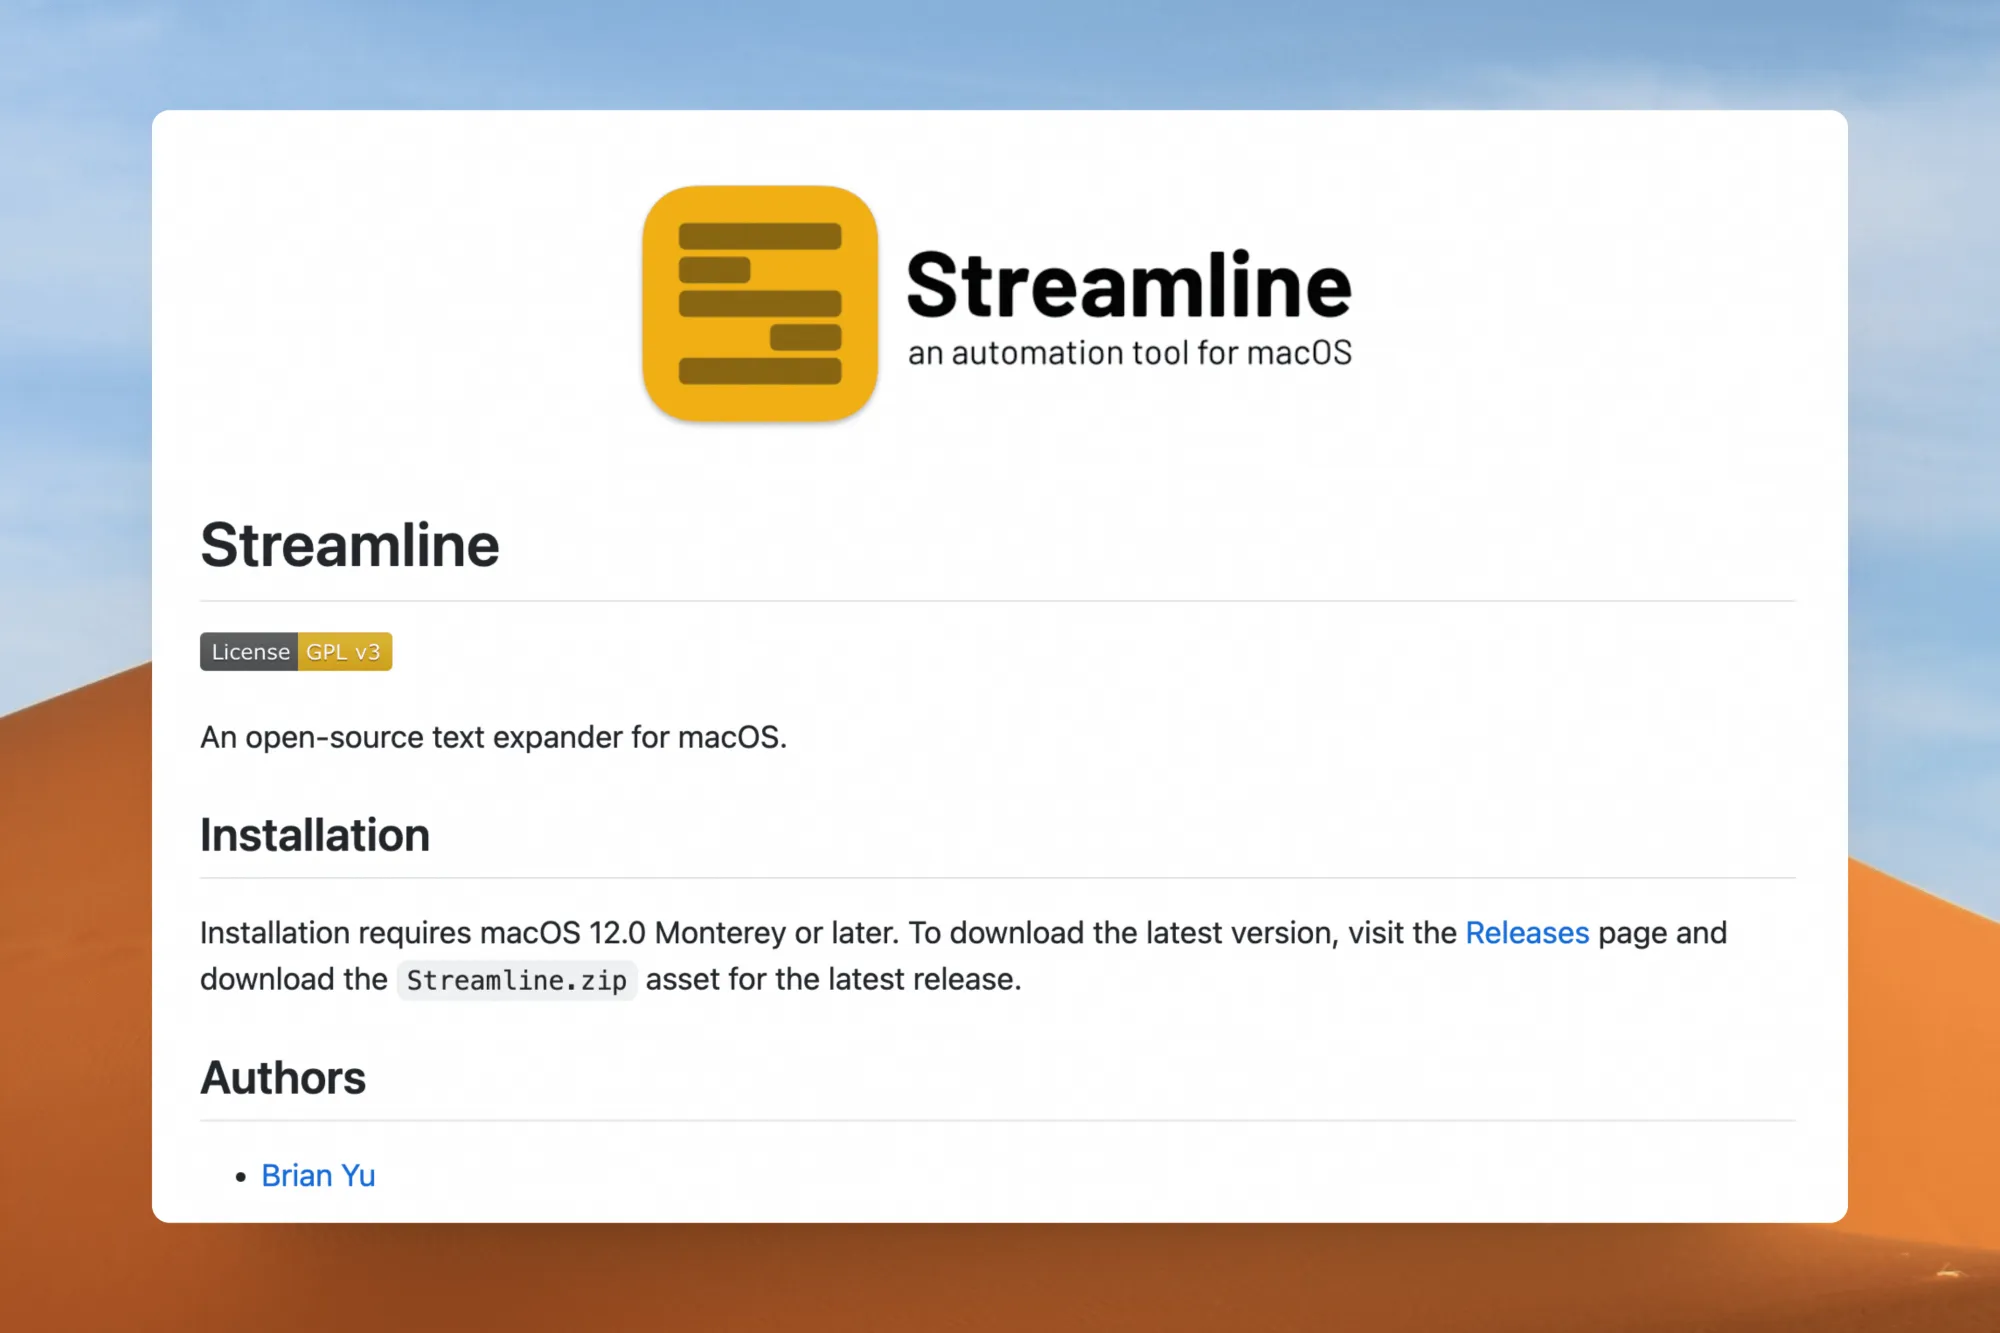
Task: Click the short right-aligned bar in app icon
Action: pos(805,337)
